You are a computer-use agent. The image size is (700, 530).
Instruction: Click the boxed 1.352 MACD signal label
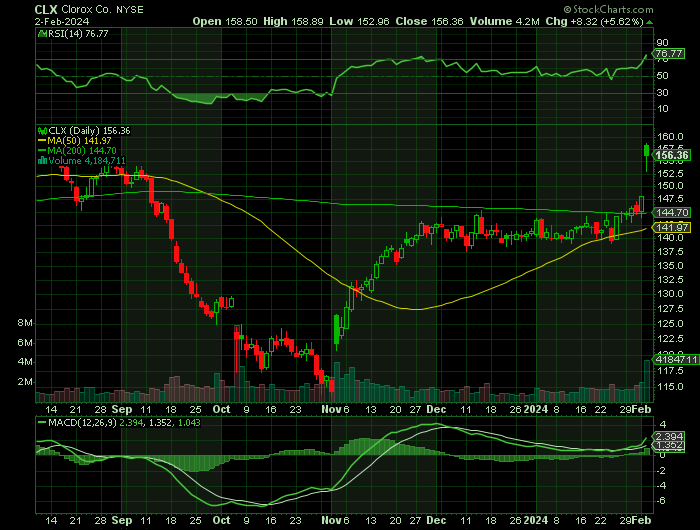668,445
